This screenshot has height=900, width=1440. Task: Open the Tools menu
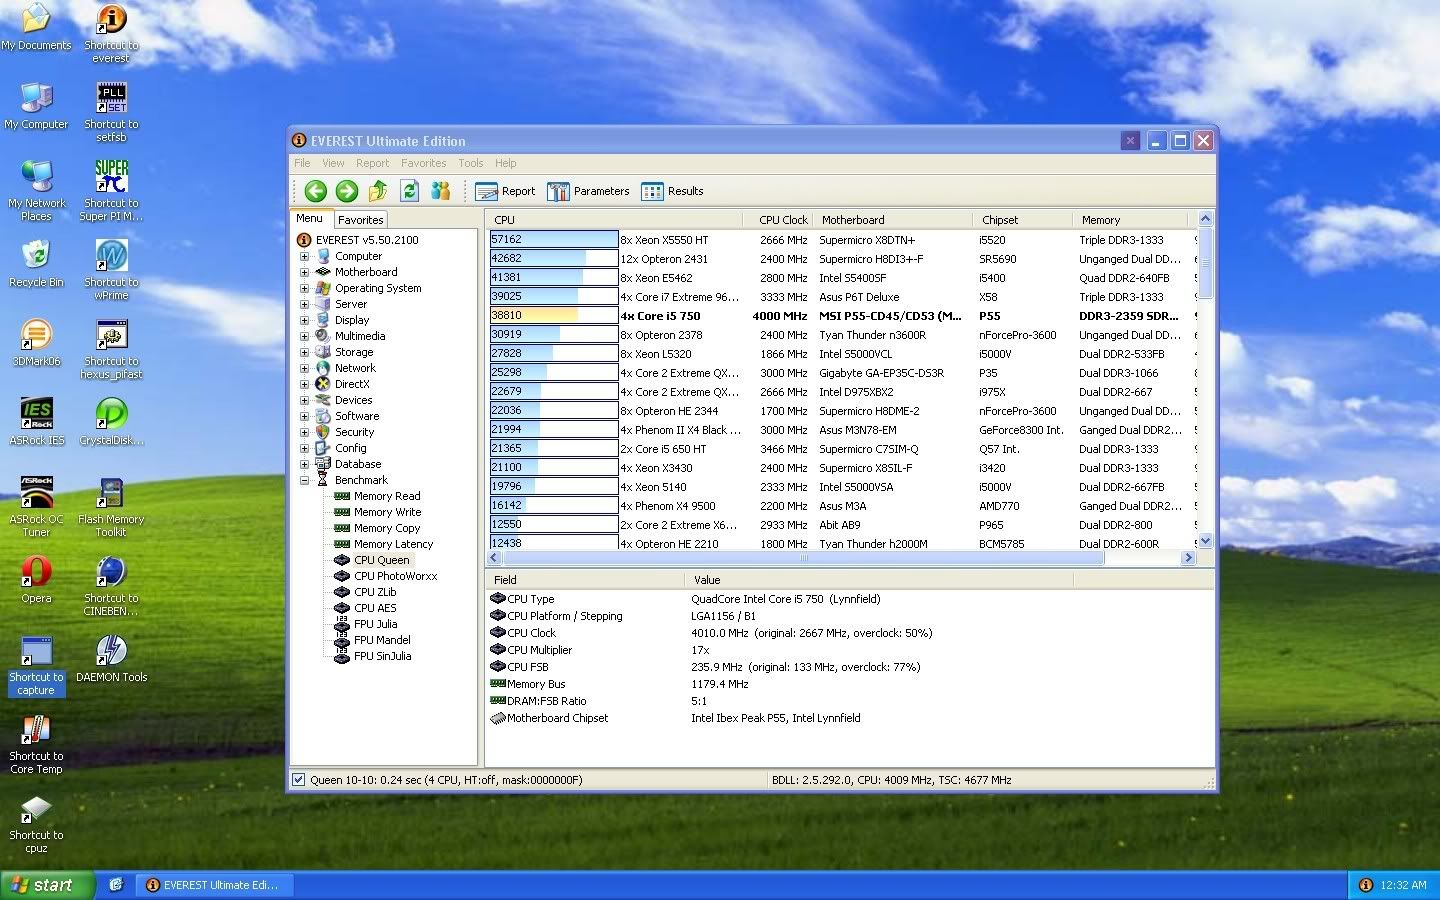coord(470,163)
